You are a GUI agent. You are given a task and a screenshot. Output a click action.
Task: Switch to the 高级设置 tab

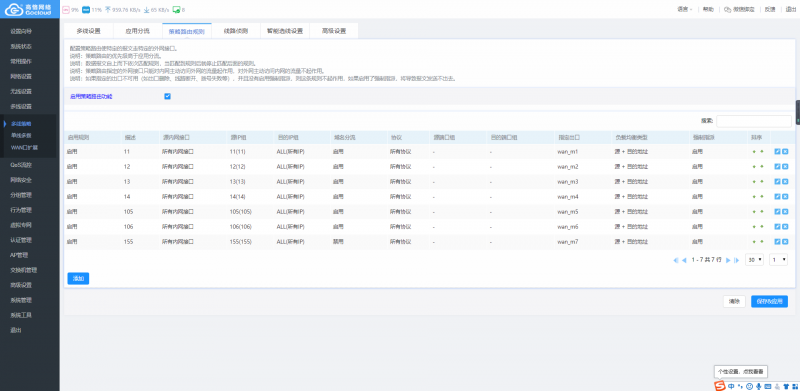pos(334,31)
